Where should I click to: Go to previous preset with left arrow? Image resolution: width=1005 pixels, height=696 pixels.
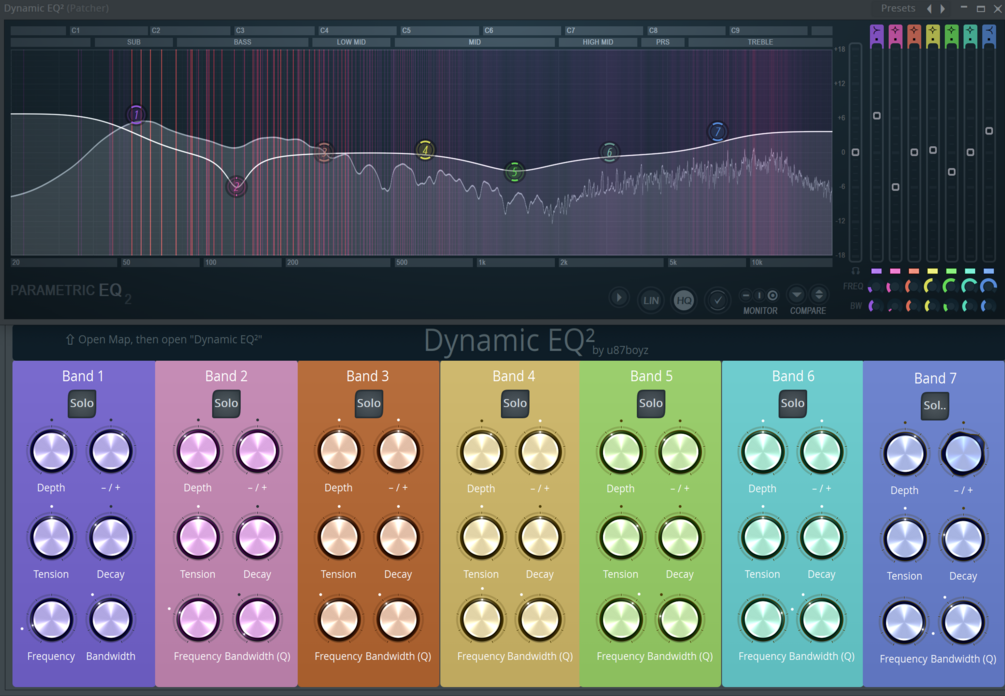[929, 8]
